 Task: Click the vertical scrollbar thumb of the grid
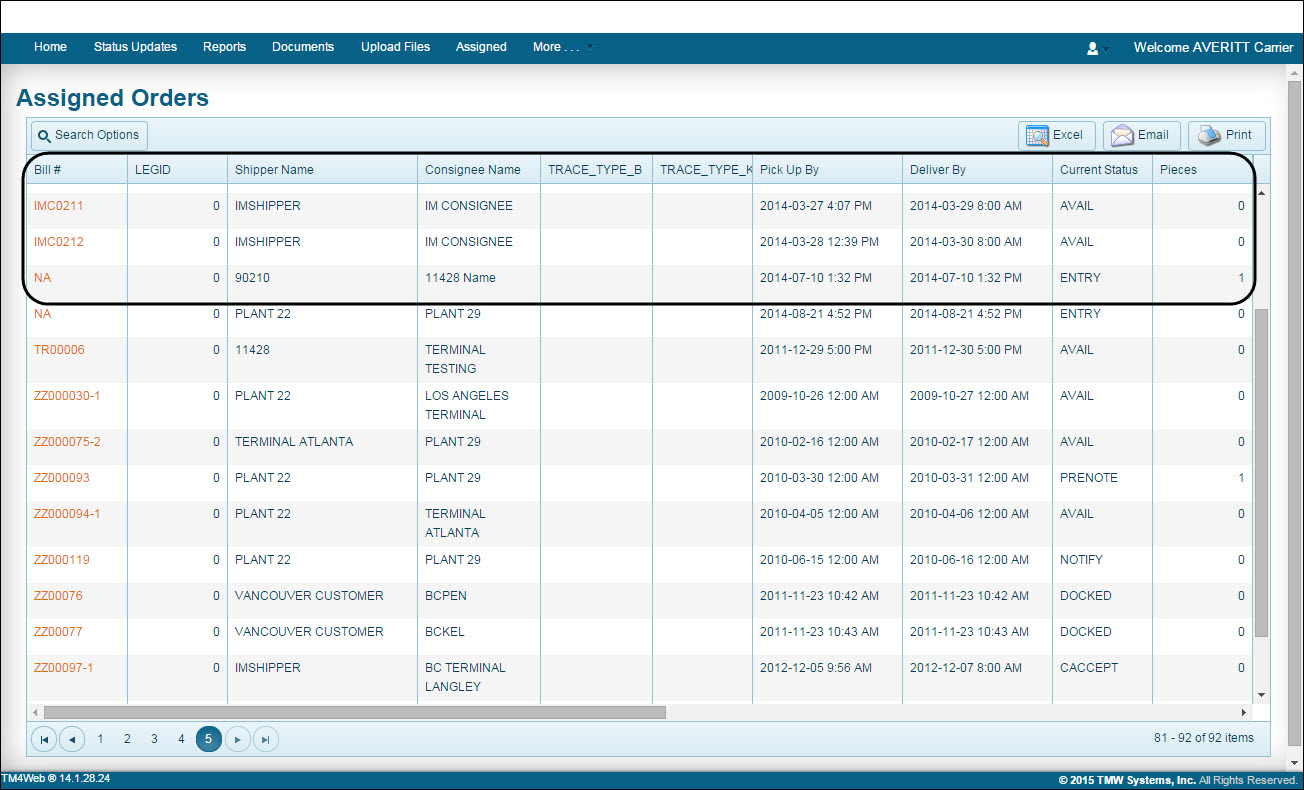point(1261,472)
